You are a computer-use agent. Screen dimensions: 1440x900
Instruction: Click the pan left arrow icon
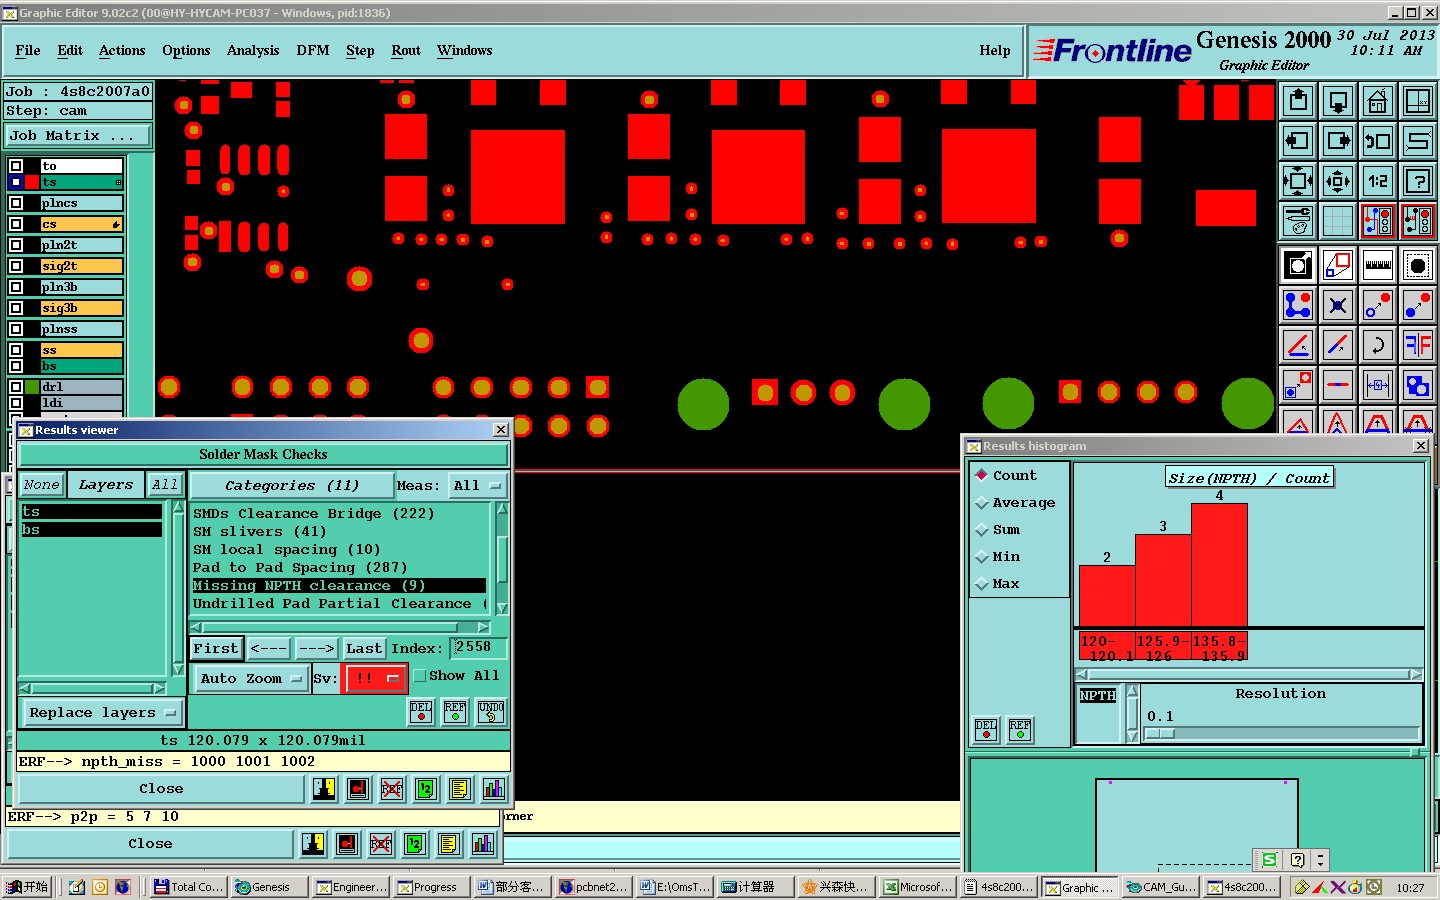pyautogui.click(x=1298, y=141)
